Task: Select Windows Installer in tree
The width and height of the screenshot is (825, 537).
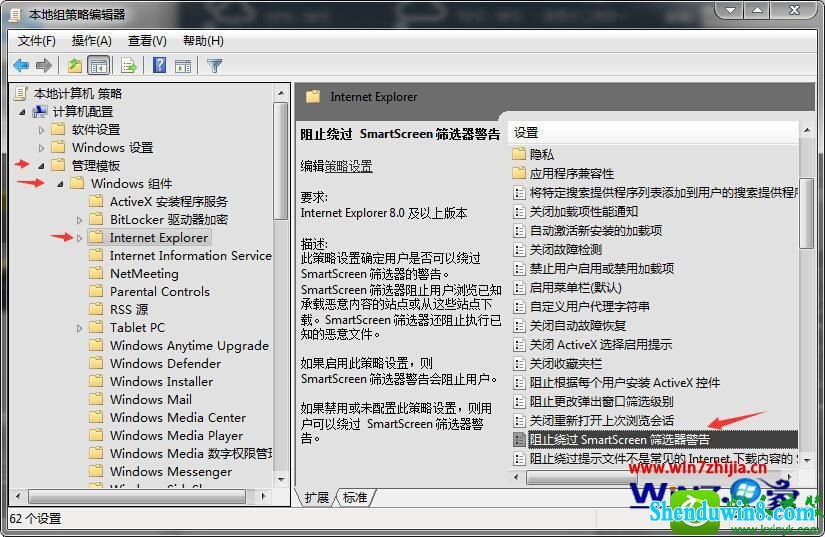Action: (x=162, y=381)
